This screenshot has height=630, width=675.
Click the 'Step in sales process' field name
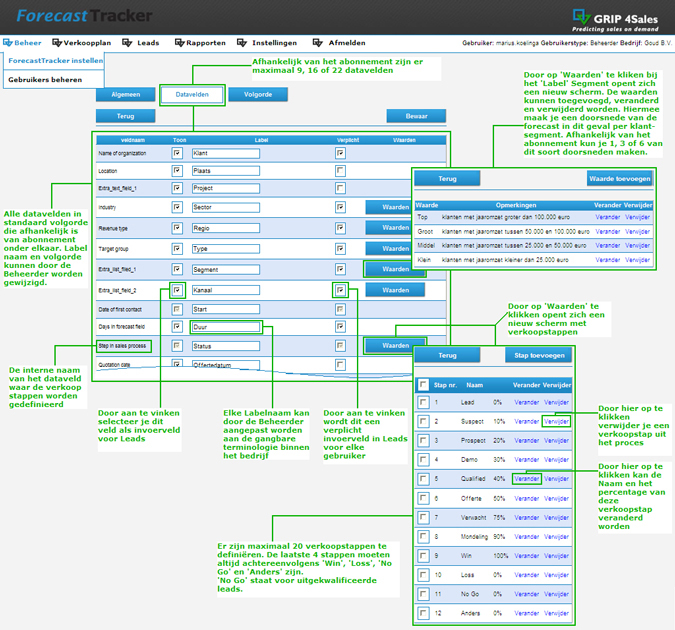[x=122, y=346]
